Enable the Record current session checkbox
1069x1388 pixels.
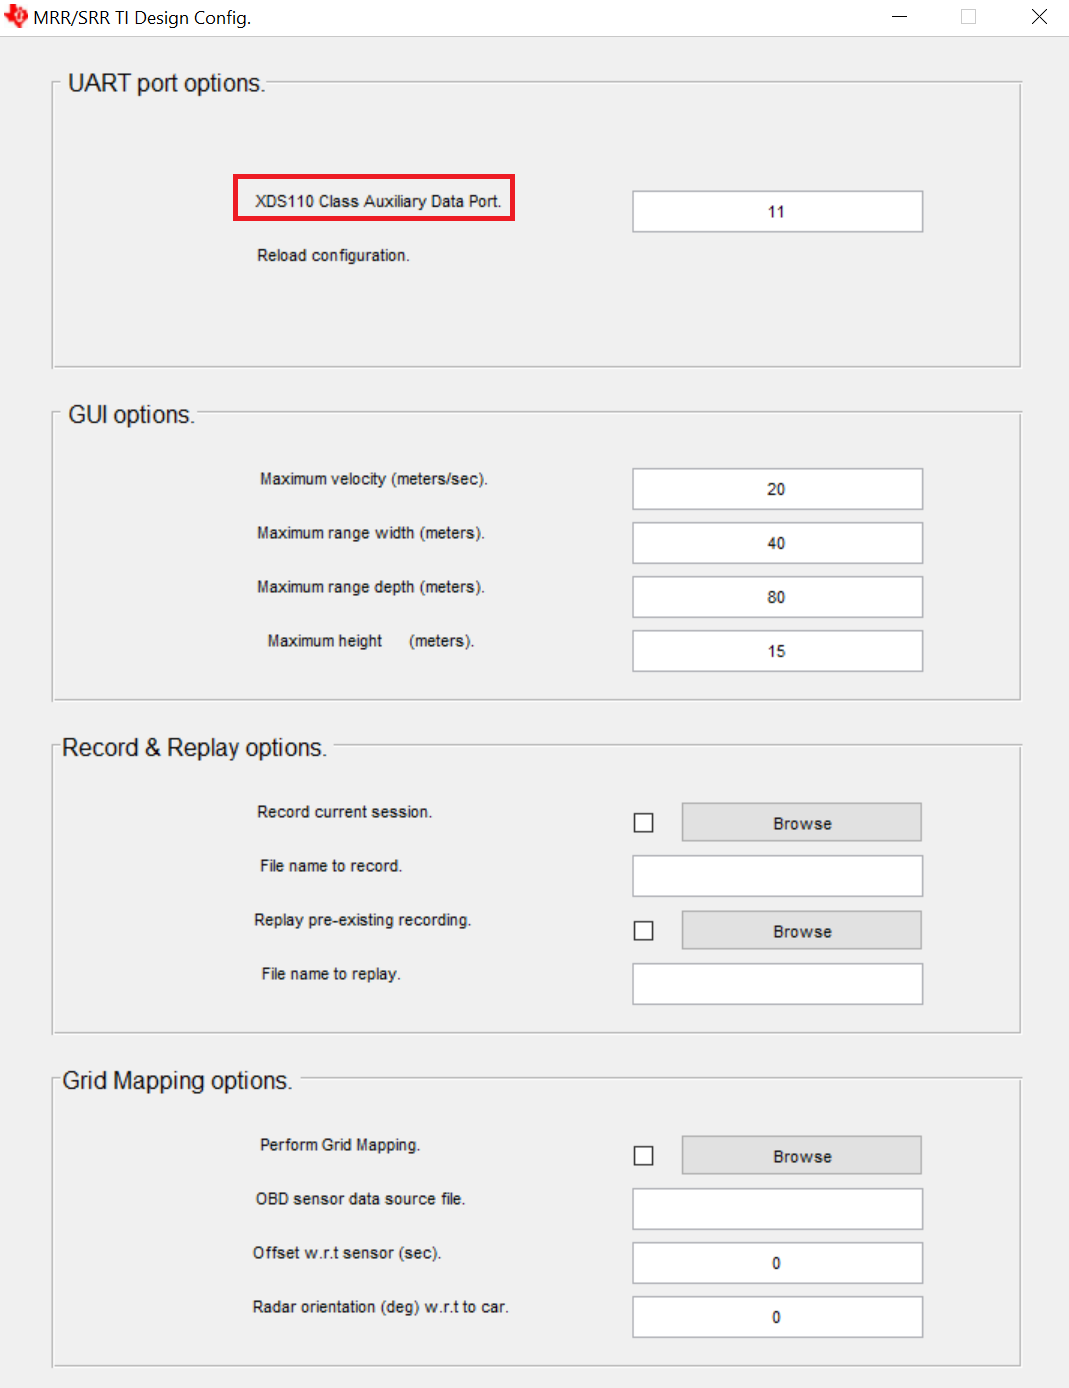[644, 823]
